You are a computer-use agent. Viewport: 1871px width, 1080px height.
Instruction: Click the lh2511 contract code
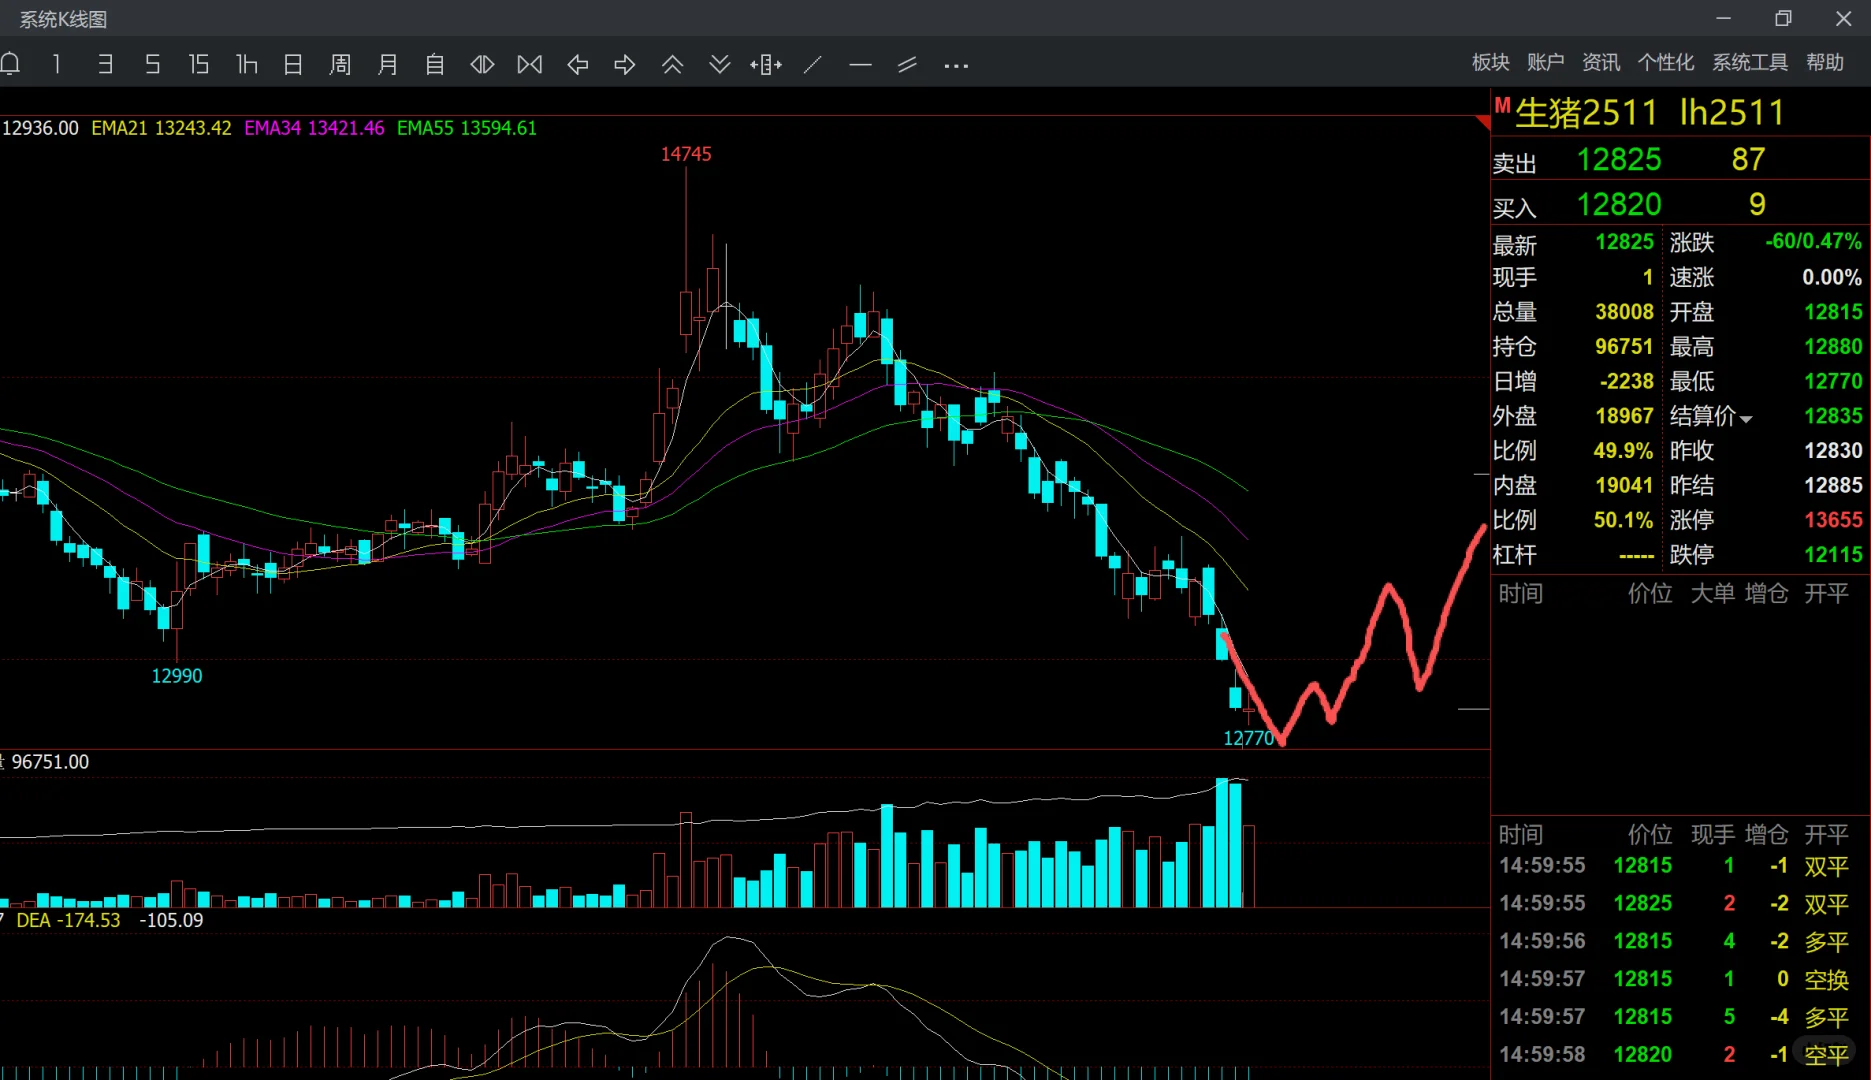point(1732,113)
